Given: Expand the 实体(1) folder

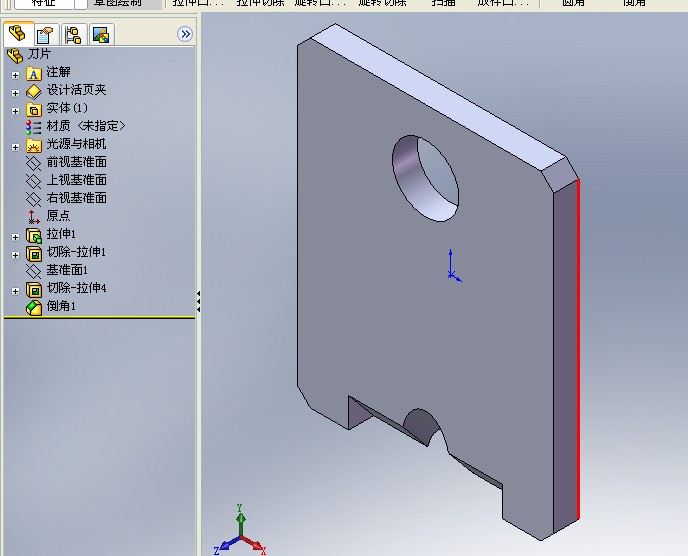Looking at the screenshot, I should click(15, 111).
